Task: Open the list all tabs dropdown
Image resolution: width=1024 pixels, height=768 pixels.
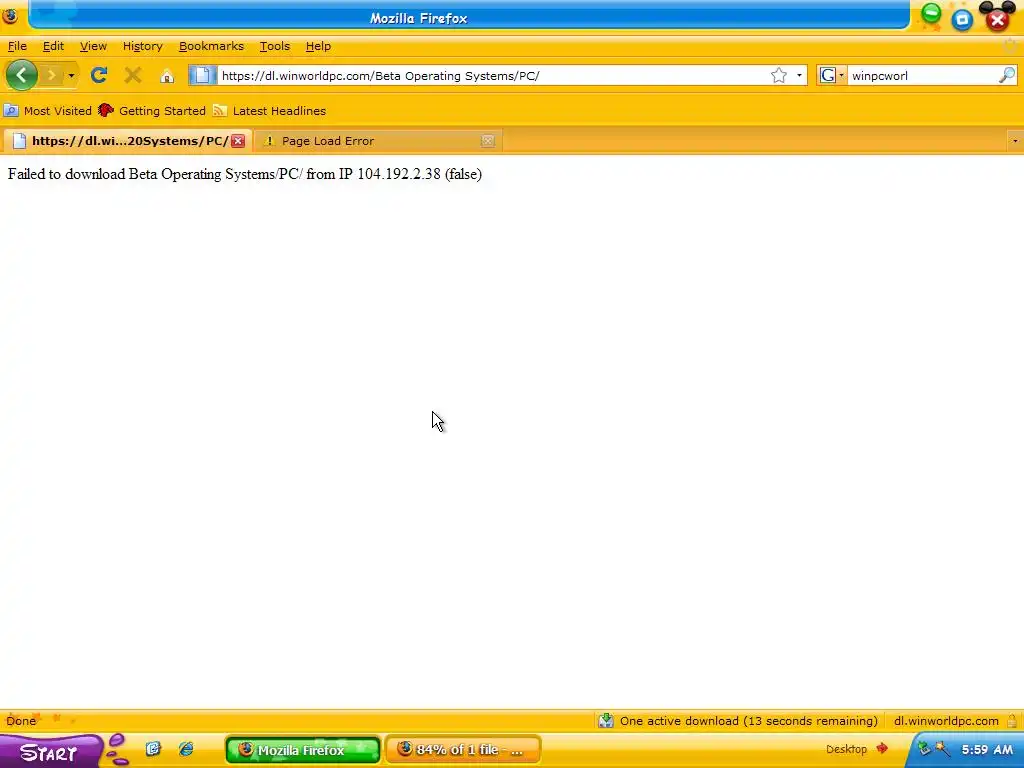Action: click(x=1015, y=141)
